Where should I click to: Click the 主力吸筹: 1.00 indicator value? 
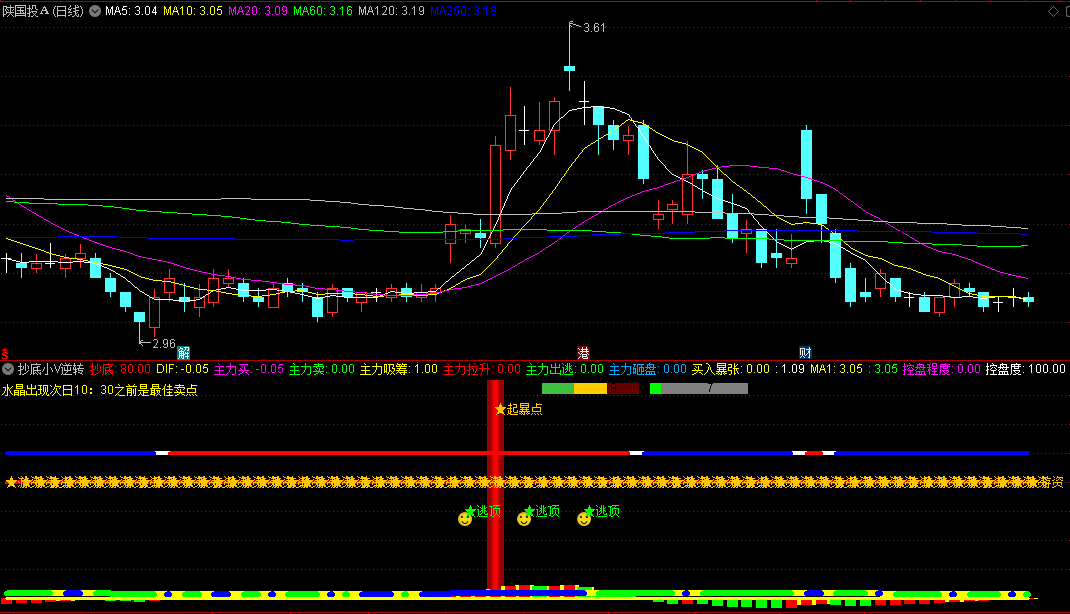(399, 369)
